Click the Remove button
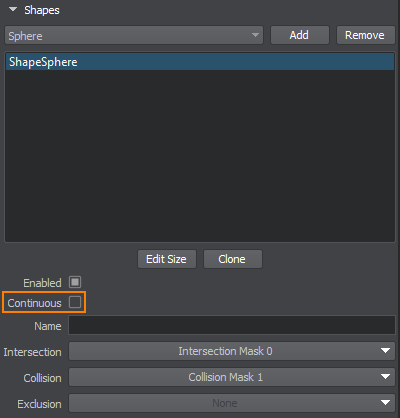Image resolution: width=400 pixels, height=418 pixels. click(x=365, y=35)
